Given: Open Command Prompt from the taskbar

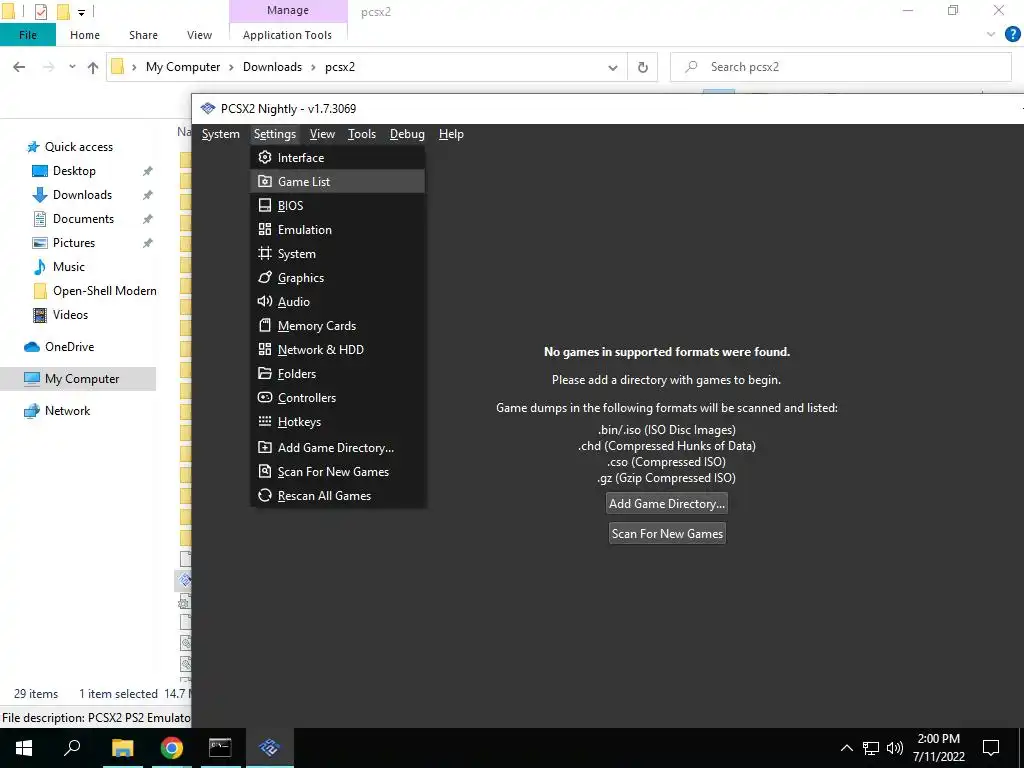Looking at the screenshot, I should tap(220, 747).
